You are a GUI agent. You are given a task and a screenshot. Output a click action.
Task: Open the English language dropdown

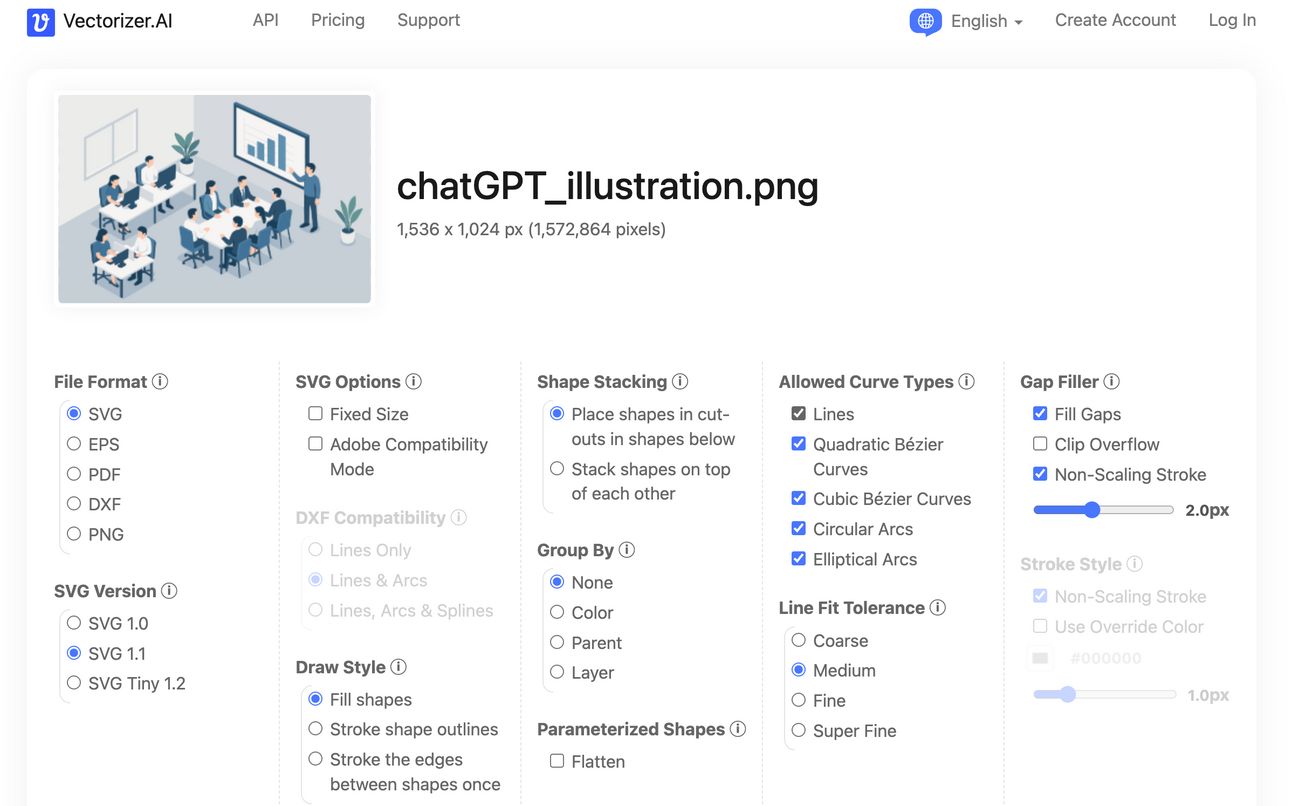[987, 21]
